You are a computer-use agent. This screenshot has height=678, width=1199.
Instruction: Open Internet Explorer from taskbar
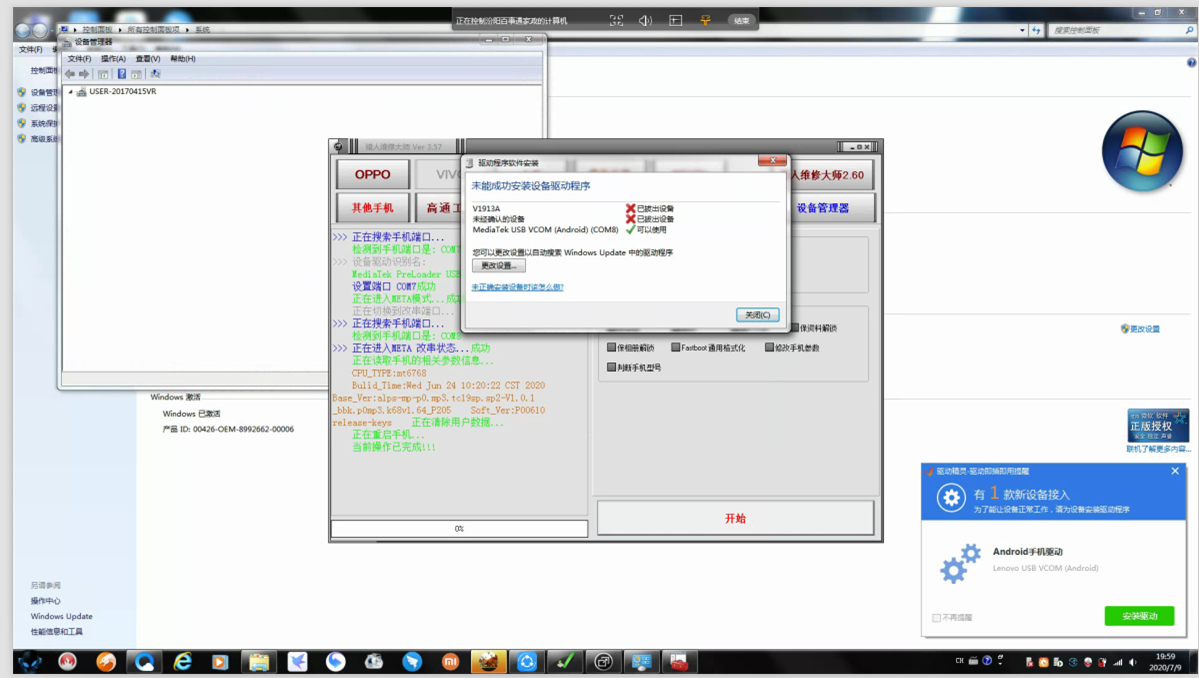(x=182, y=661)
